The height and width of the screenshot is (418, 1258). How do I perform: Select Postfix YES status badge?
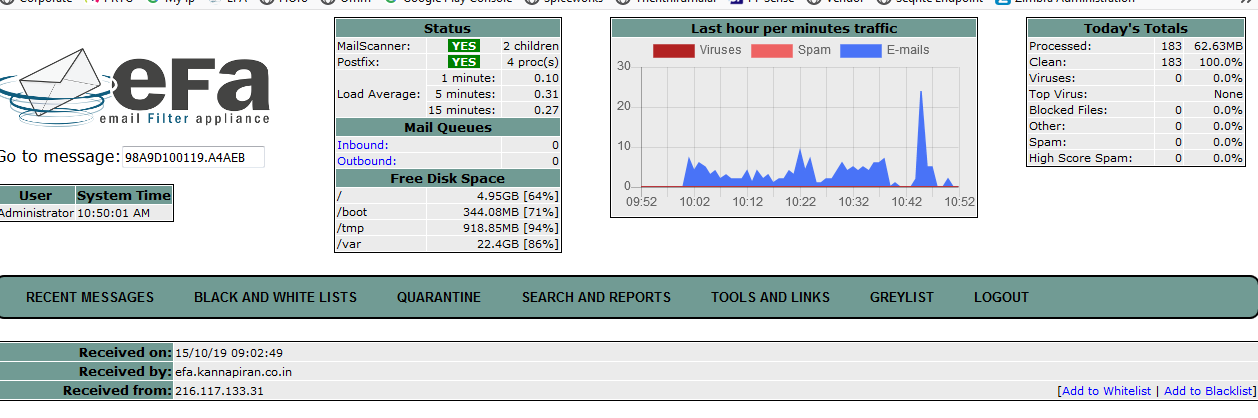click(464, 62)
